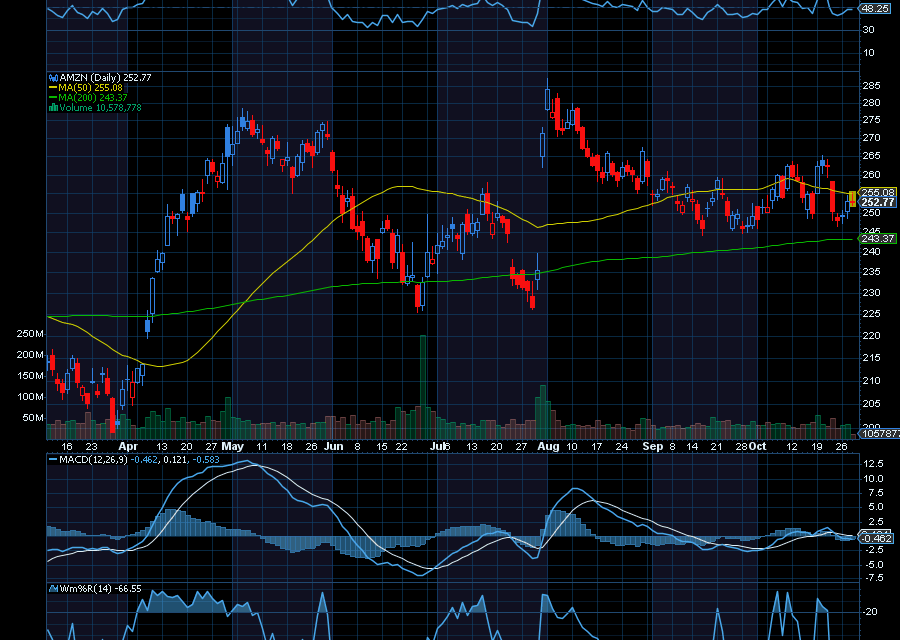Viewport: 900px width, 640px height.
Task: Click the green 243.37 price tag on right axis
Action: click(x=878, y=238)
